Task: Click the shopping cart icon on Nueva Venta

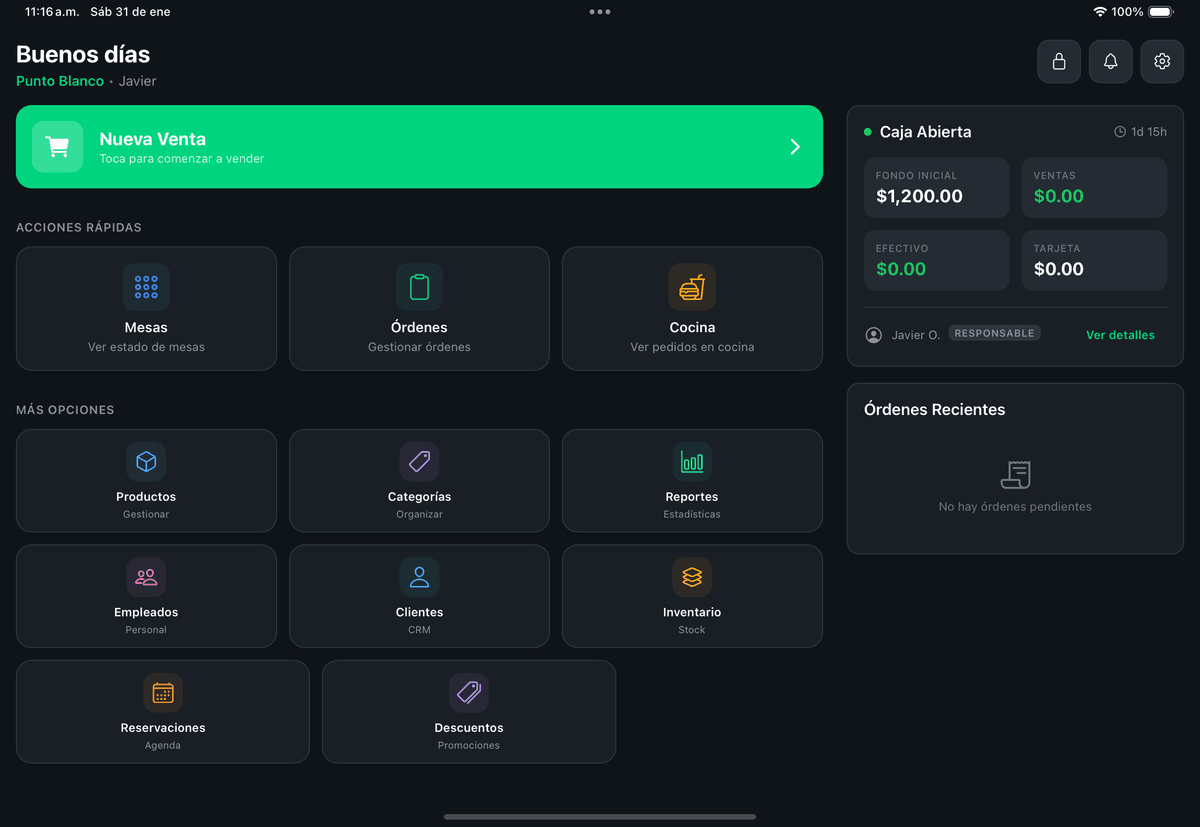Action: point(57,146)
